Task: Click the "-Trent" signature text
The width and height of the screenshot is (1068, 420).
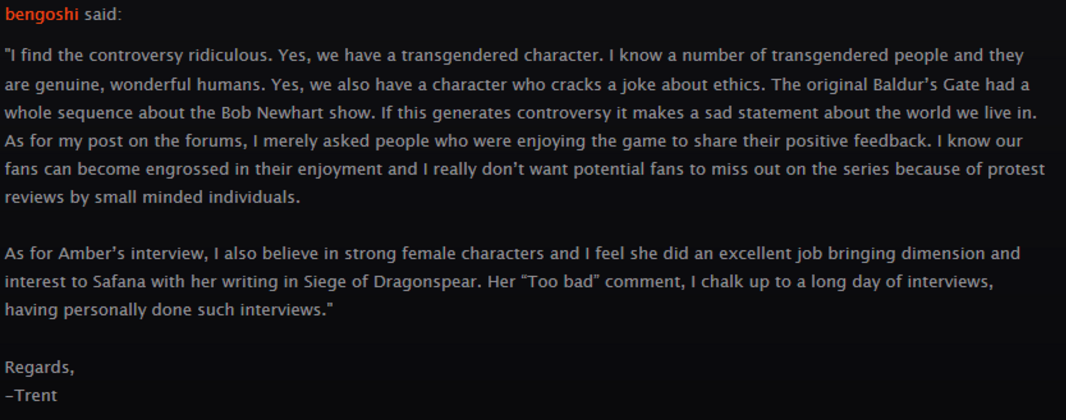Action: tap(31, 395)
